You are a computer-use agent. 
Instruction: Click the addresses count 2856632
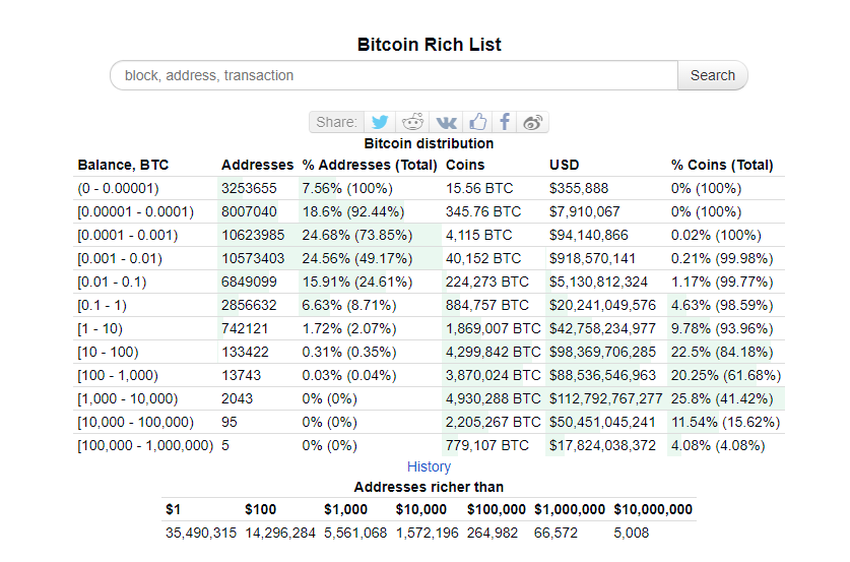point(249,305)
